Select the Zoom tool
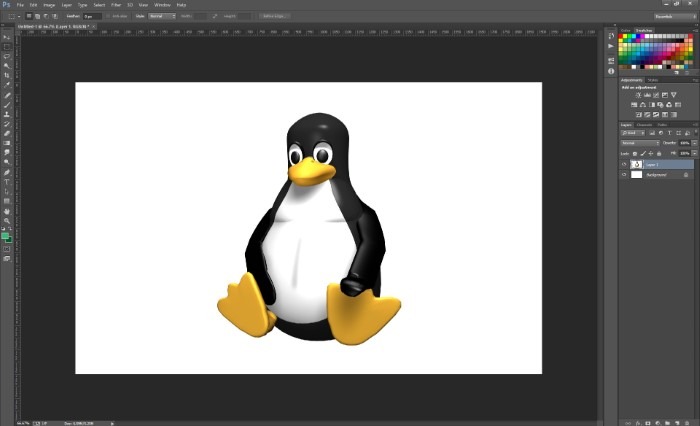 6,221
